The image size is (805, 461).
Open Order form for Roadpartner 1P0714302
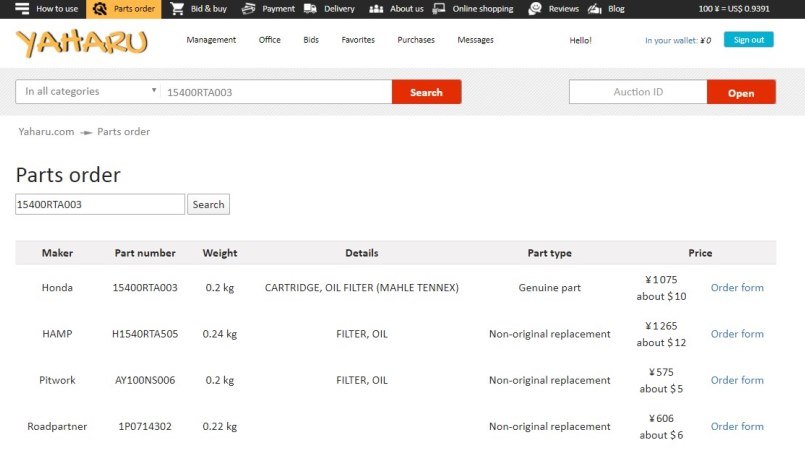737,427
